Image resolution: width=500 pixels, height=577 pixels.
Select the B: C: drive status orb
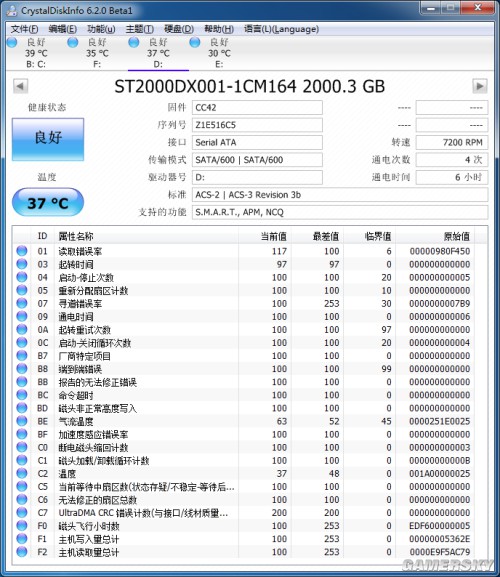pos(12,42)
